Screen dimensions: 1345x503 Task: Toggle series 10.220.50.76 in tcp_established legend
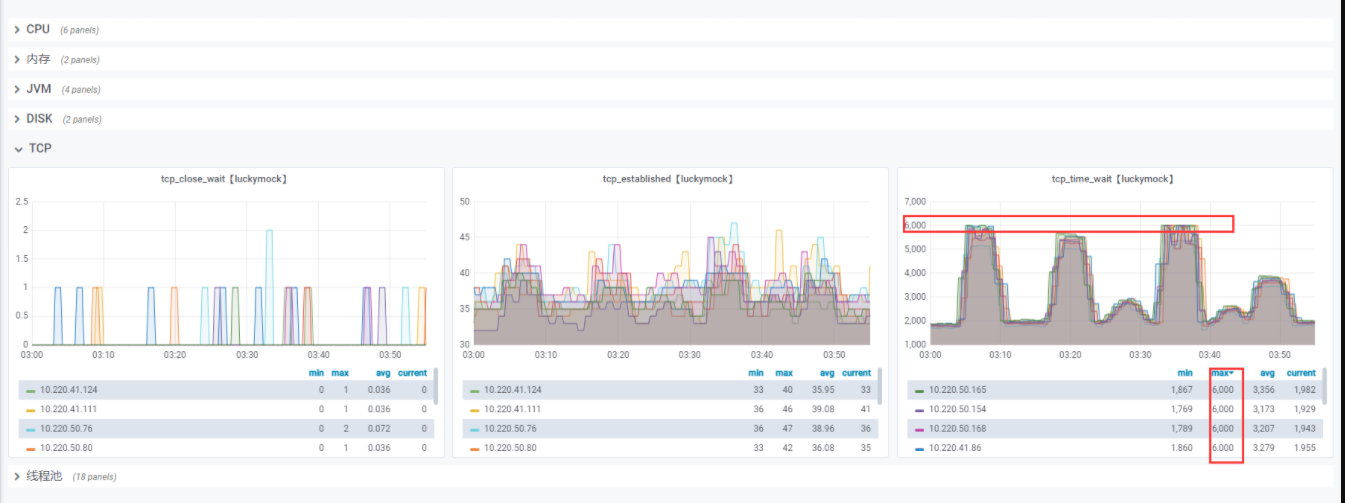(509, 429)
